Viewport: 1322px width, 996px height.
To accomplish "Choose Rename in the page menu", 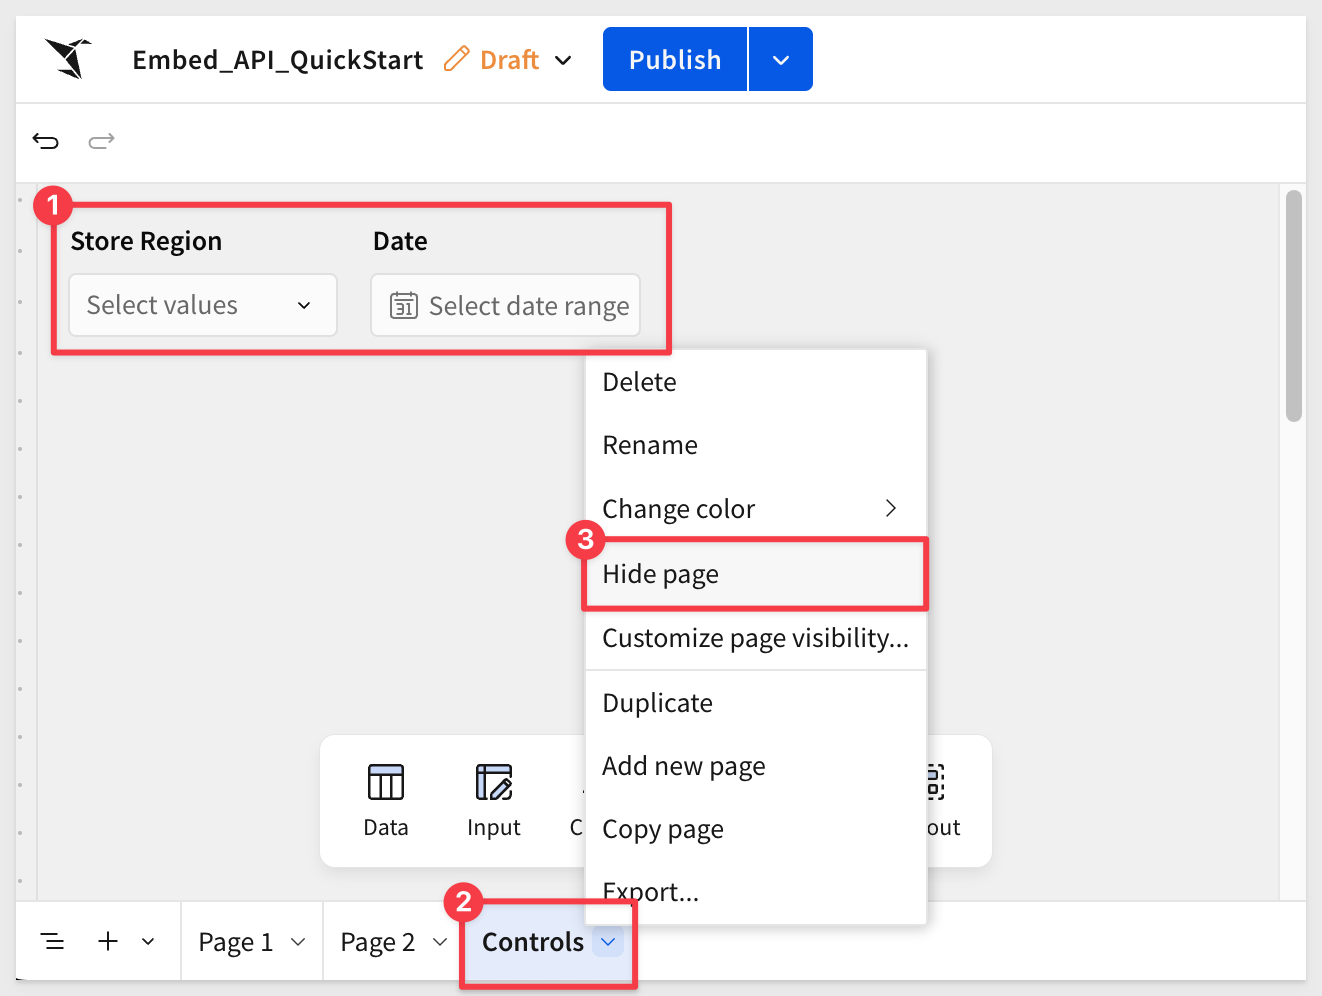I will (650, 445).
